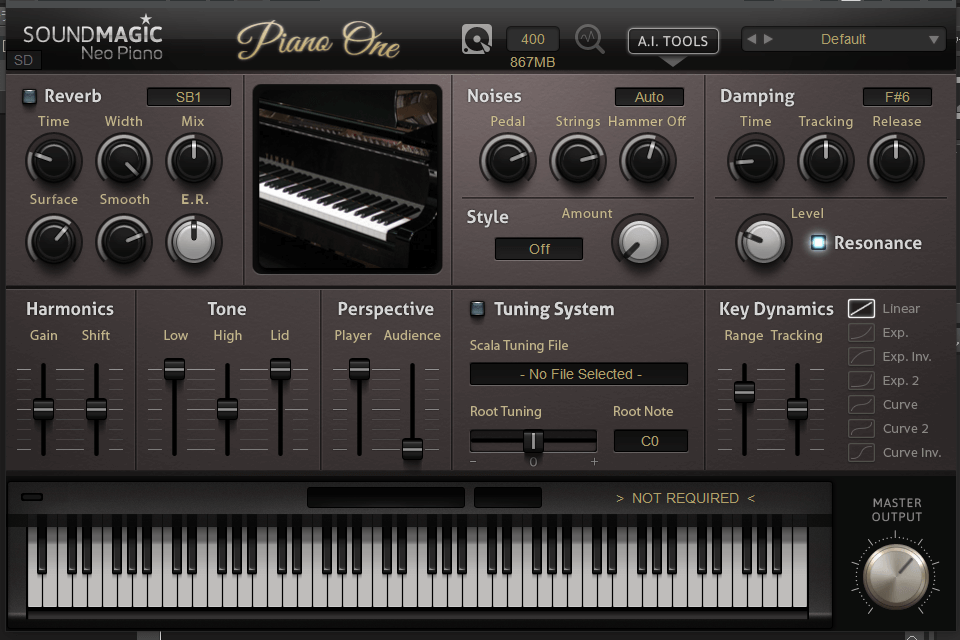Toggle the Tuning System enable switch
Screen dimensions: 960x640
tap(477, 309)
